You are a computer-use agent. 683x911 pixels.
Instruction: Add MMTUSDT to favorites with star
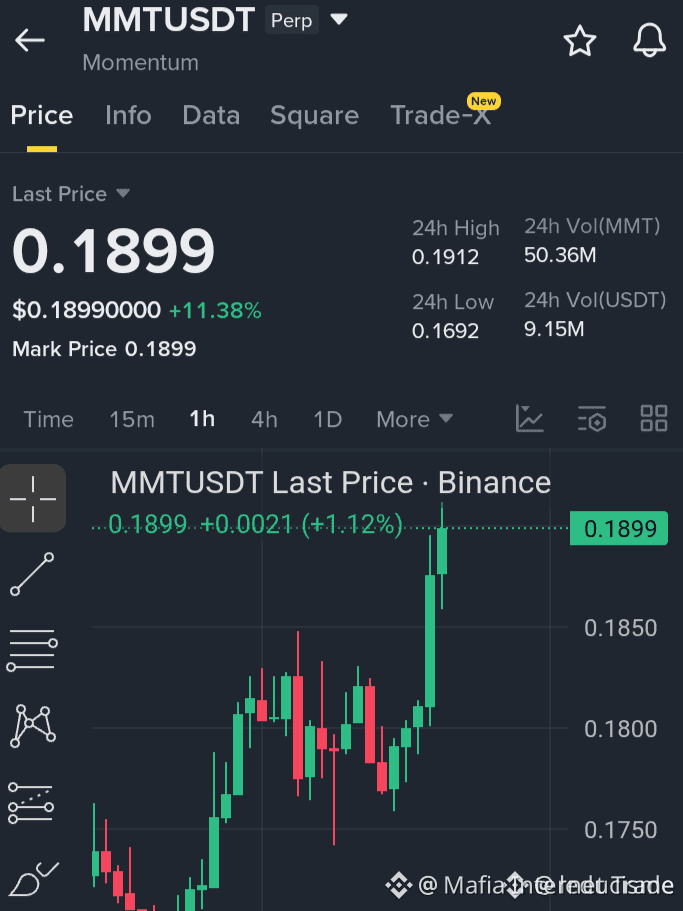[580, 41]
